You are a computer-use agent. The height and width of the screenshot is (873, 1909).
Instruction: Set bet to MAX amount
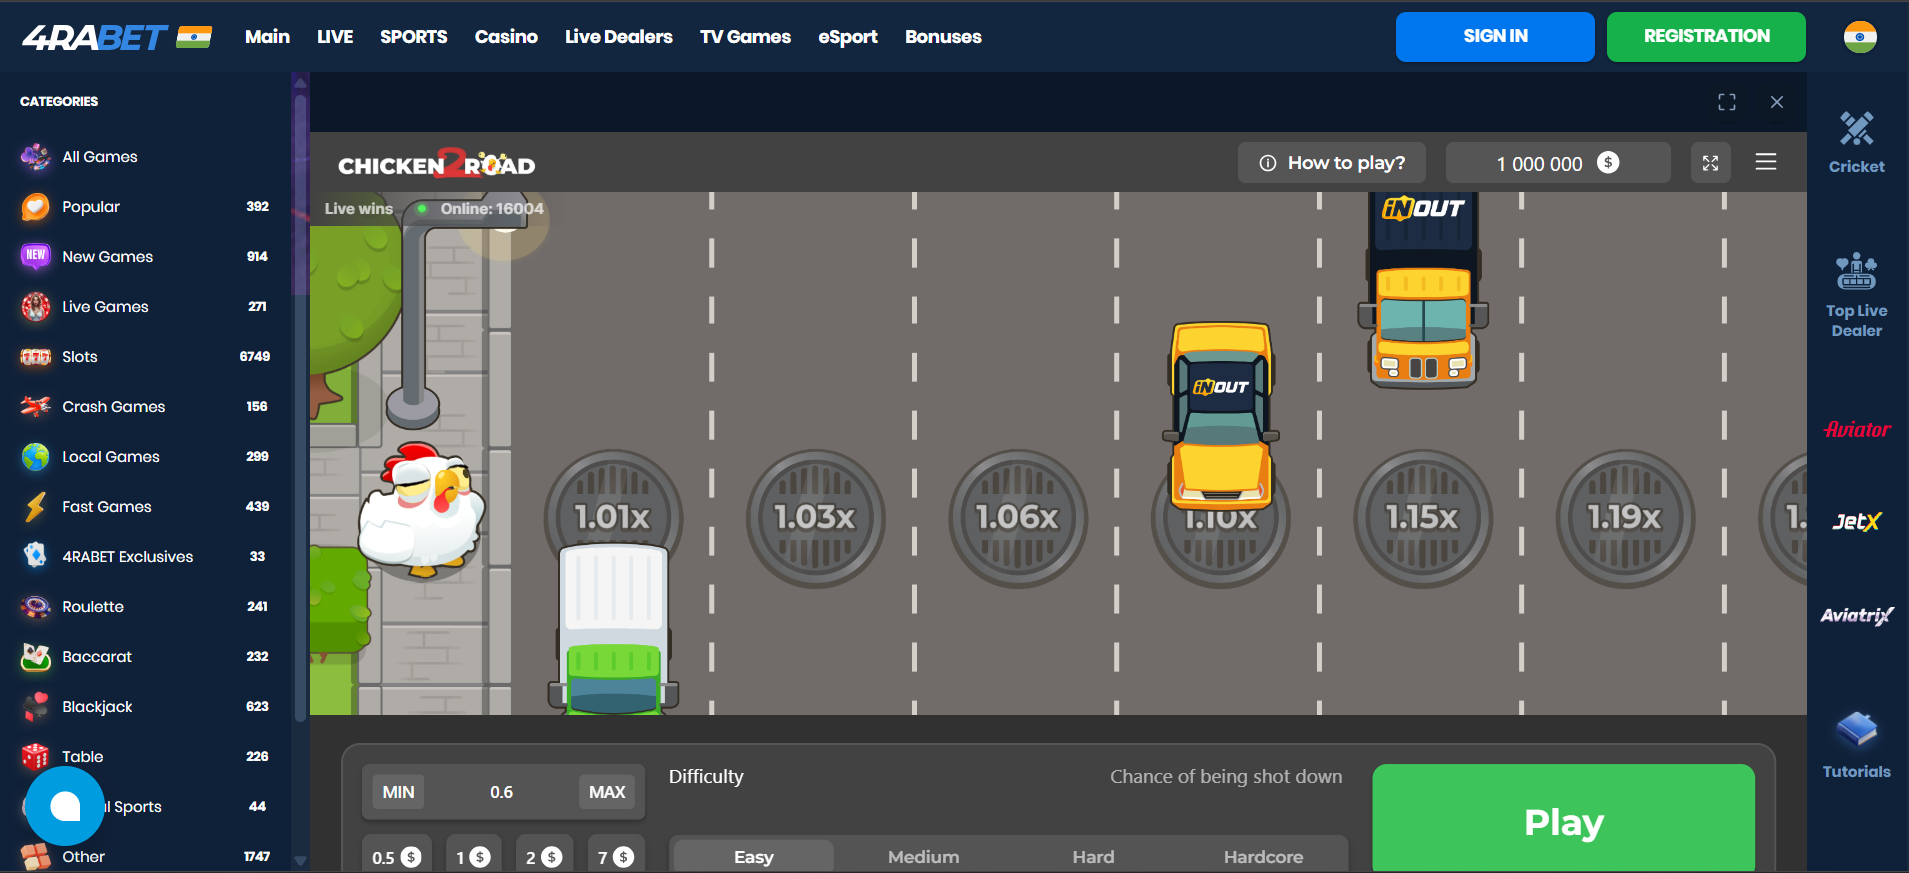[x=607, y=792]
